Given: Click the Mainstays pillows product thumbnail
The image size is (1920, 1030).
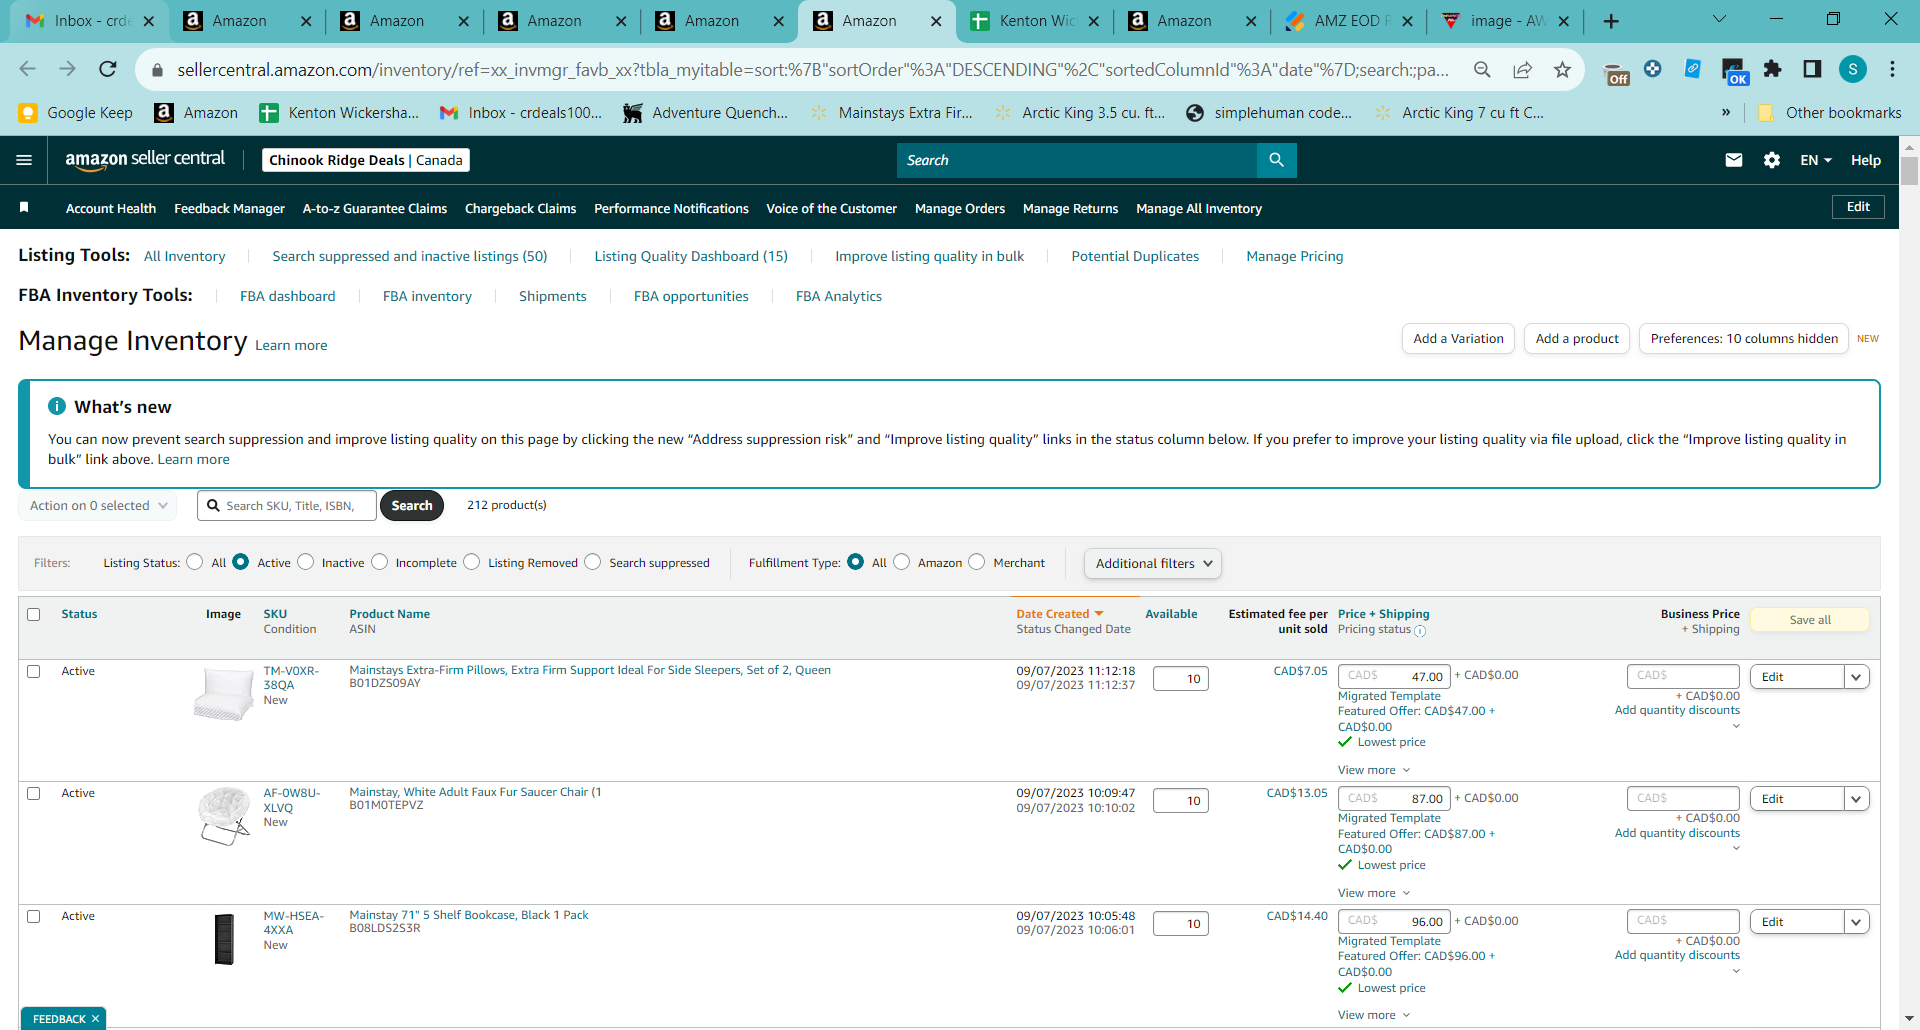Looking at the screenshot, I should click(x=224, y=693).
